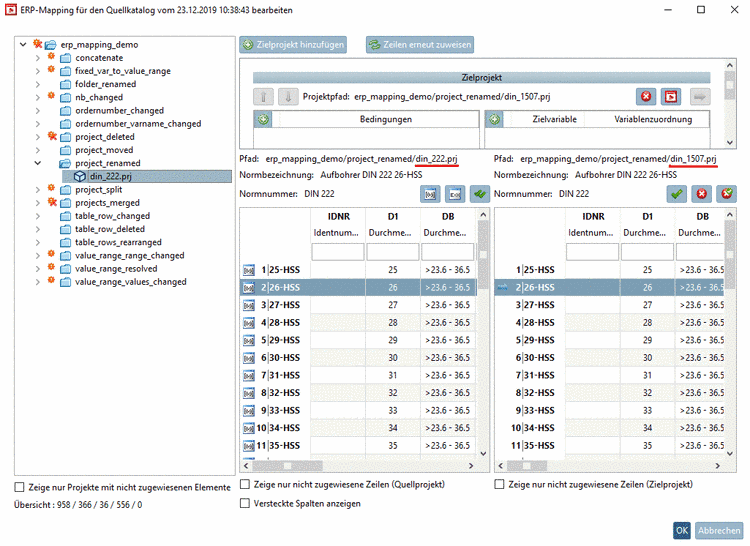Select the table_row_changed tree item
This screenshot has height=546, width=750.
coord(112,216)
